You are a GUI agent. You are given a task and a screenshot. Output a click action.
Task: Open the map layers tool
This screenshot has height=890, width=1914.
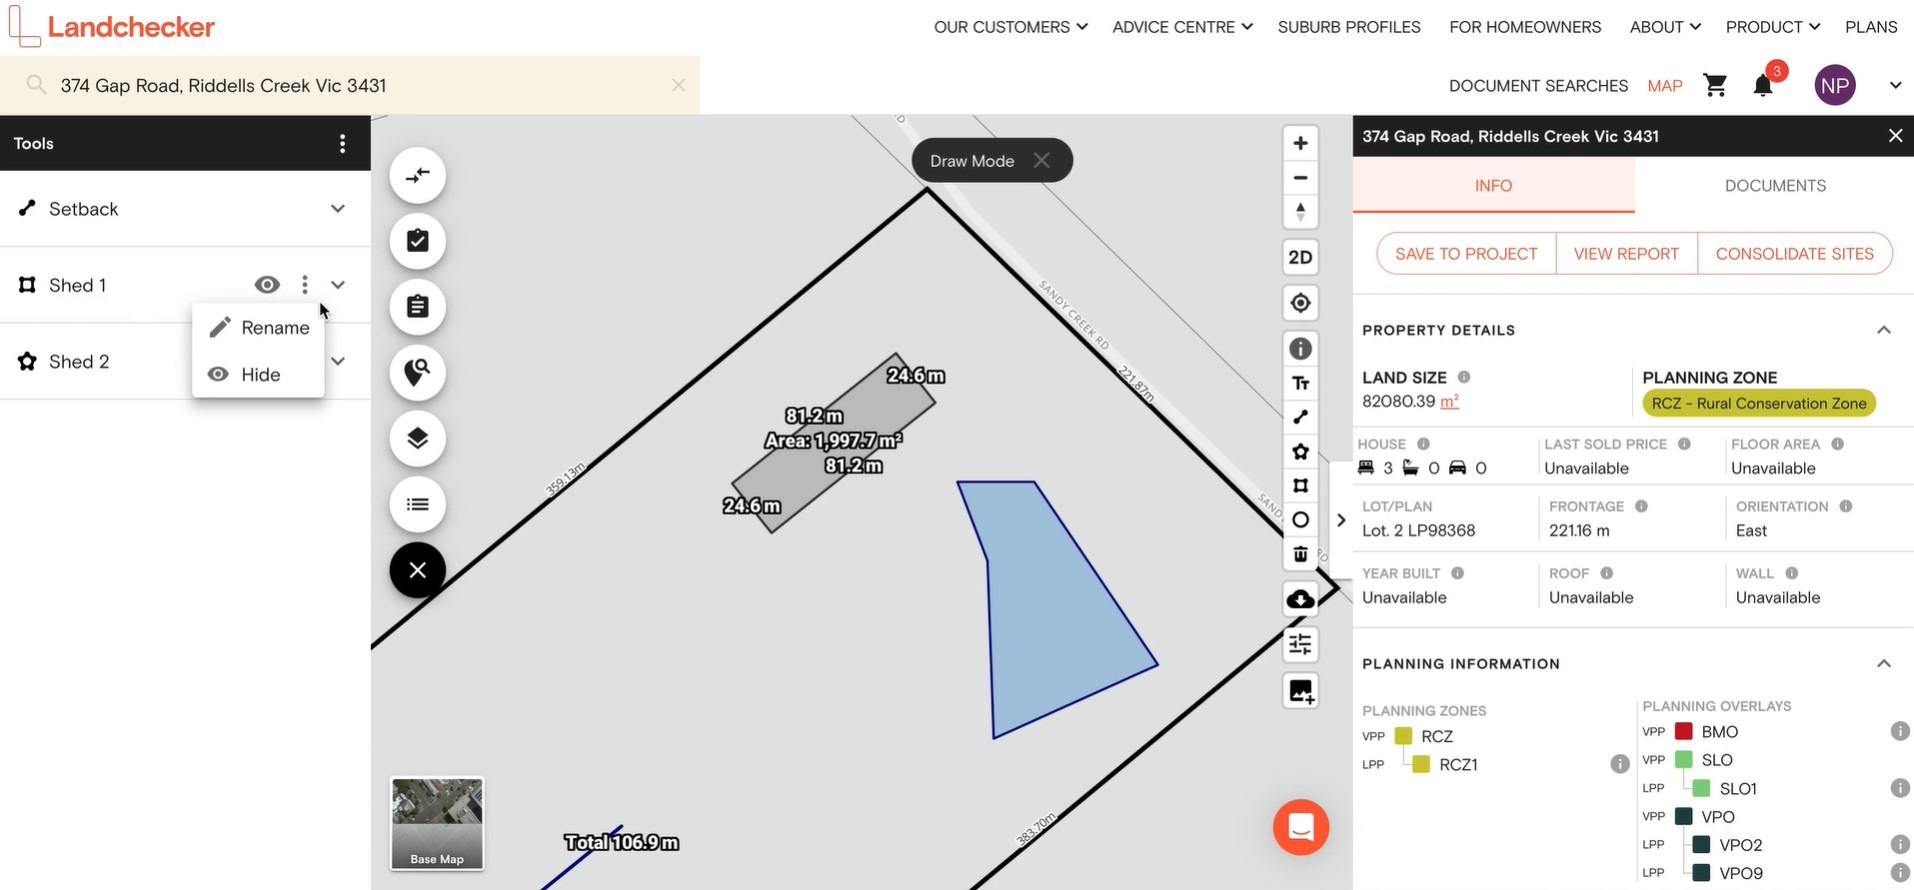417,438
